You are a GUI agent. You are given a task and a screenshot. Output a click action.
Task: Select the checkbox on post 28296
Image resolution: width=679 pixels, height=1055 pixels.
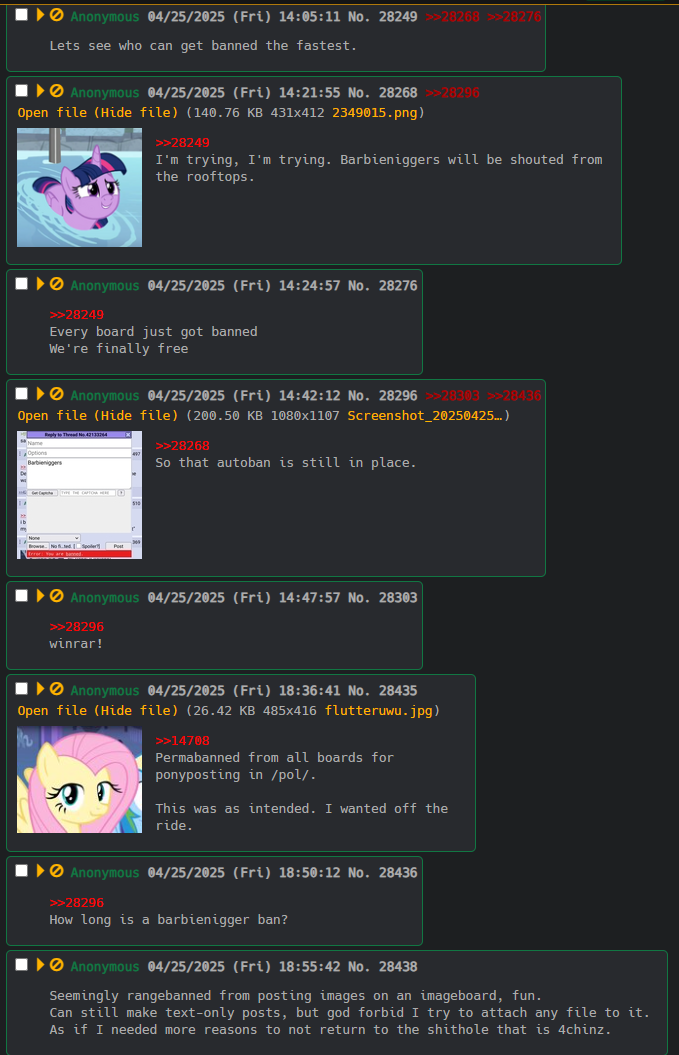click(x=22, y=394)
